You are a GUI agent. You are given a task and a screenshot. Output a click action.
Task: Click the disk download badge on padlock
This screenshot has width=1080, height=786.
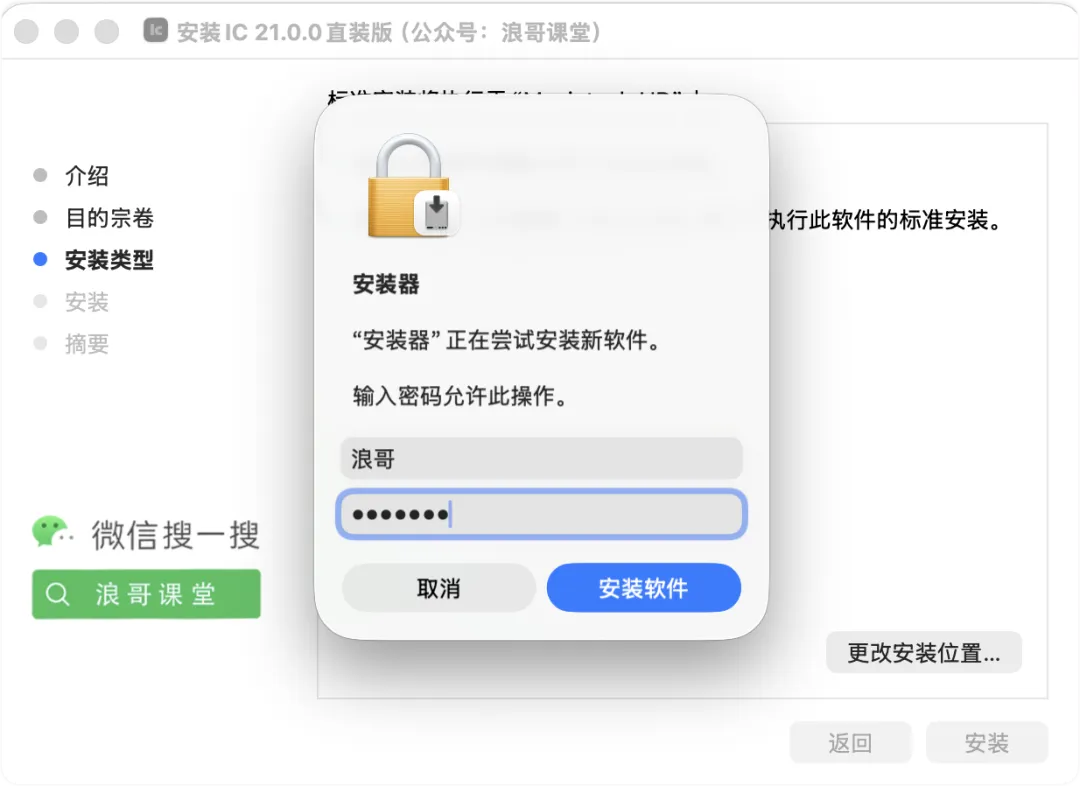436,213
